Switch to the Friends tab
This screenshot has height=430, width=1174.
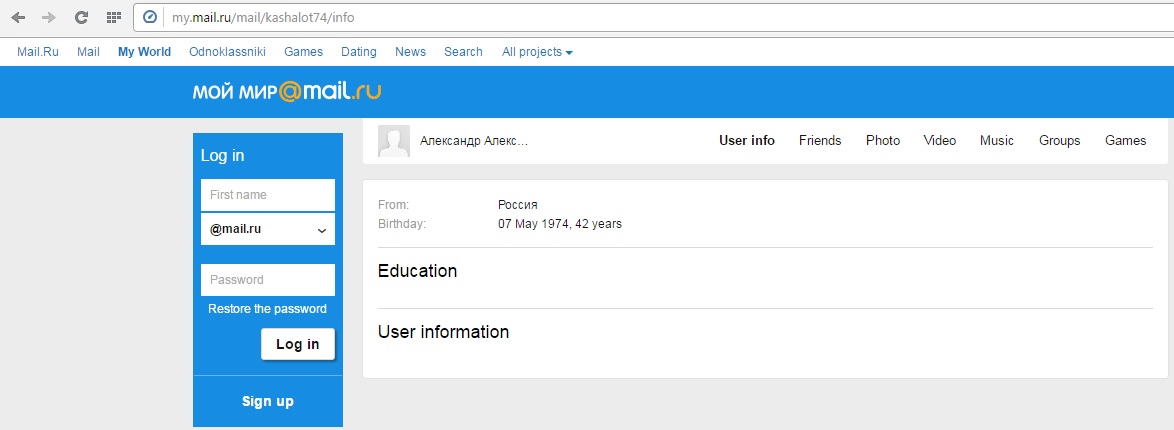[x=820, y=140]
